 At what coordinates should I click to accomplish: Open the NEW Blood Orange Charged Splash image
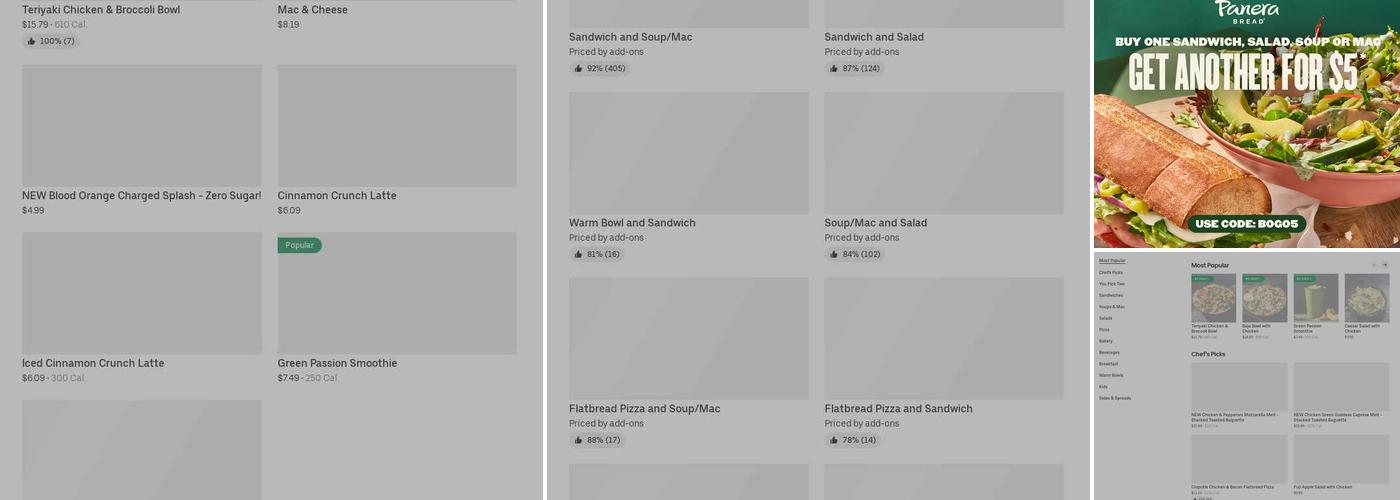click(142, 126)
